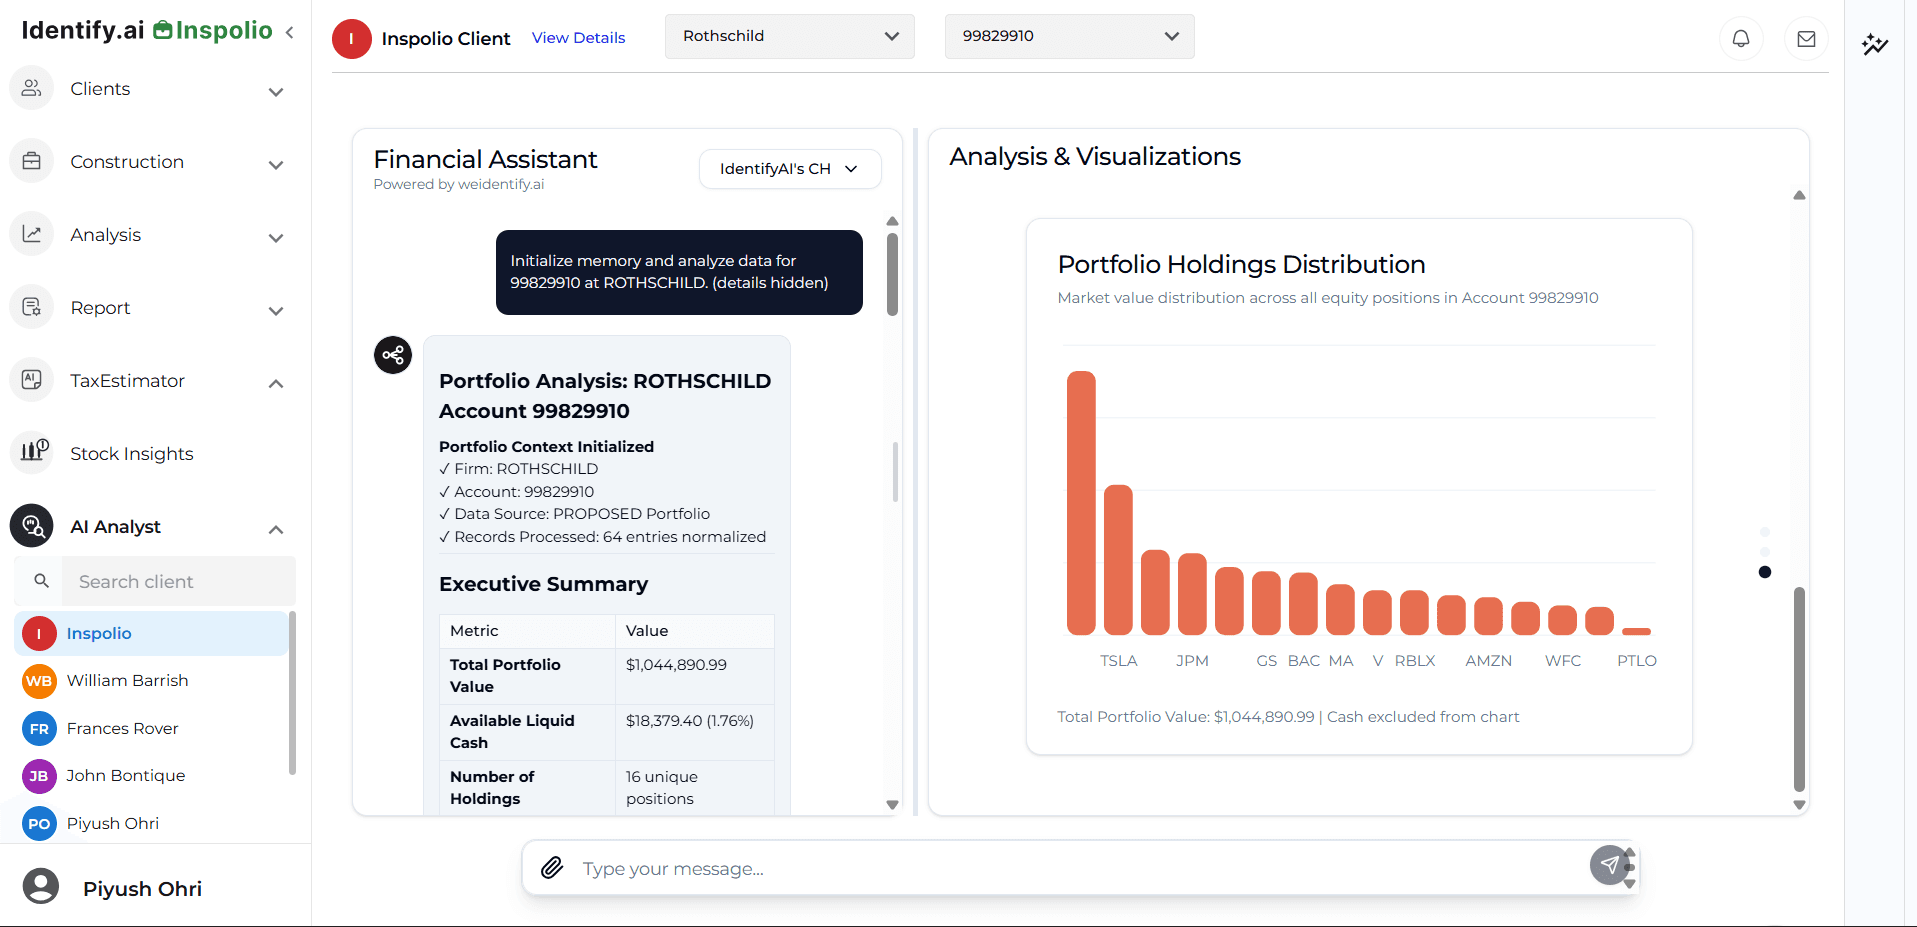Open the IdentifyAI's CH assistant selector

789,168
